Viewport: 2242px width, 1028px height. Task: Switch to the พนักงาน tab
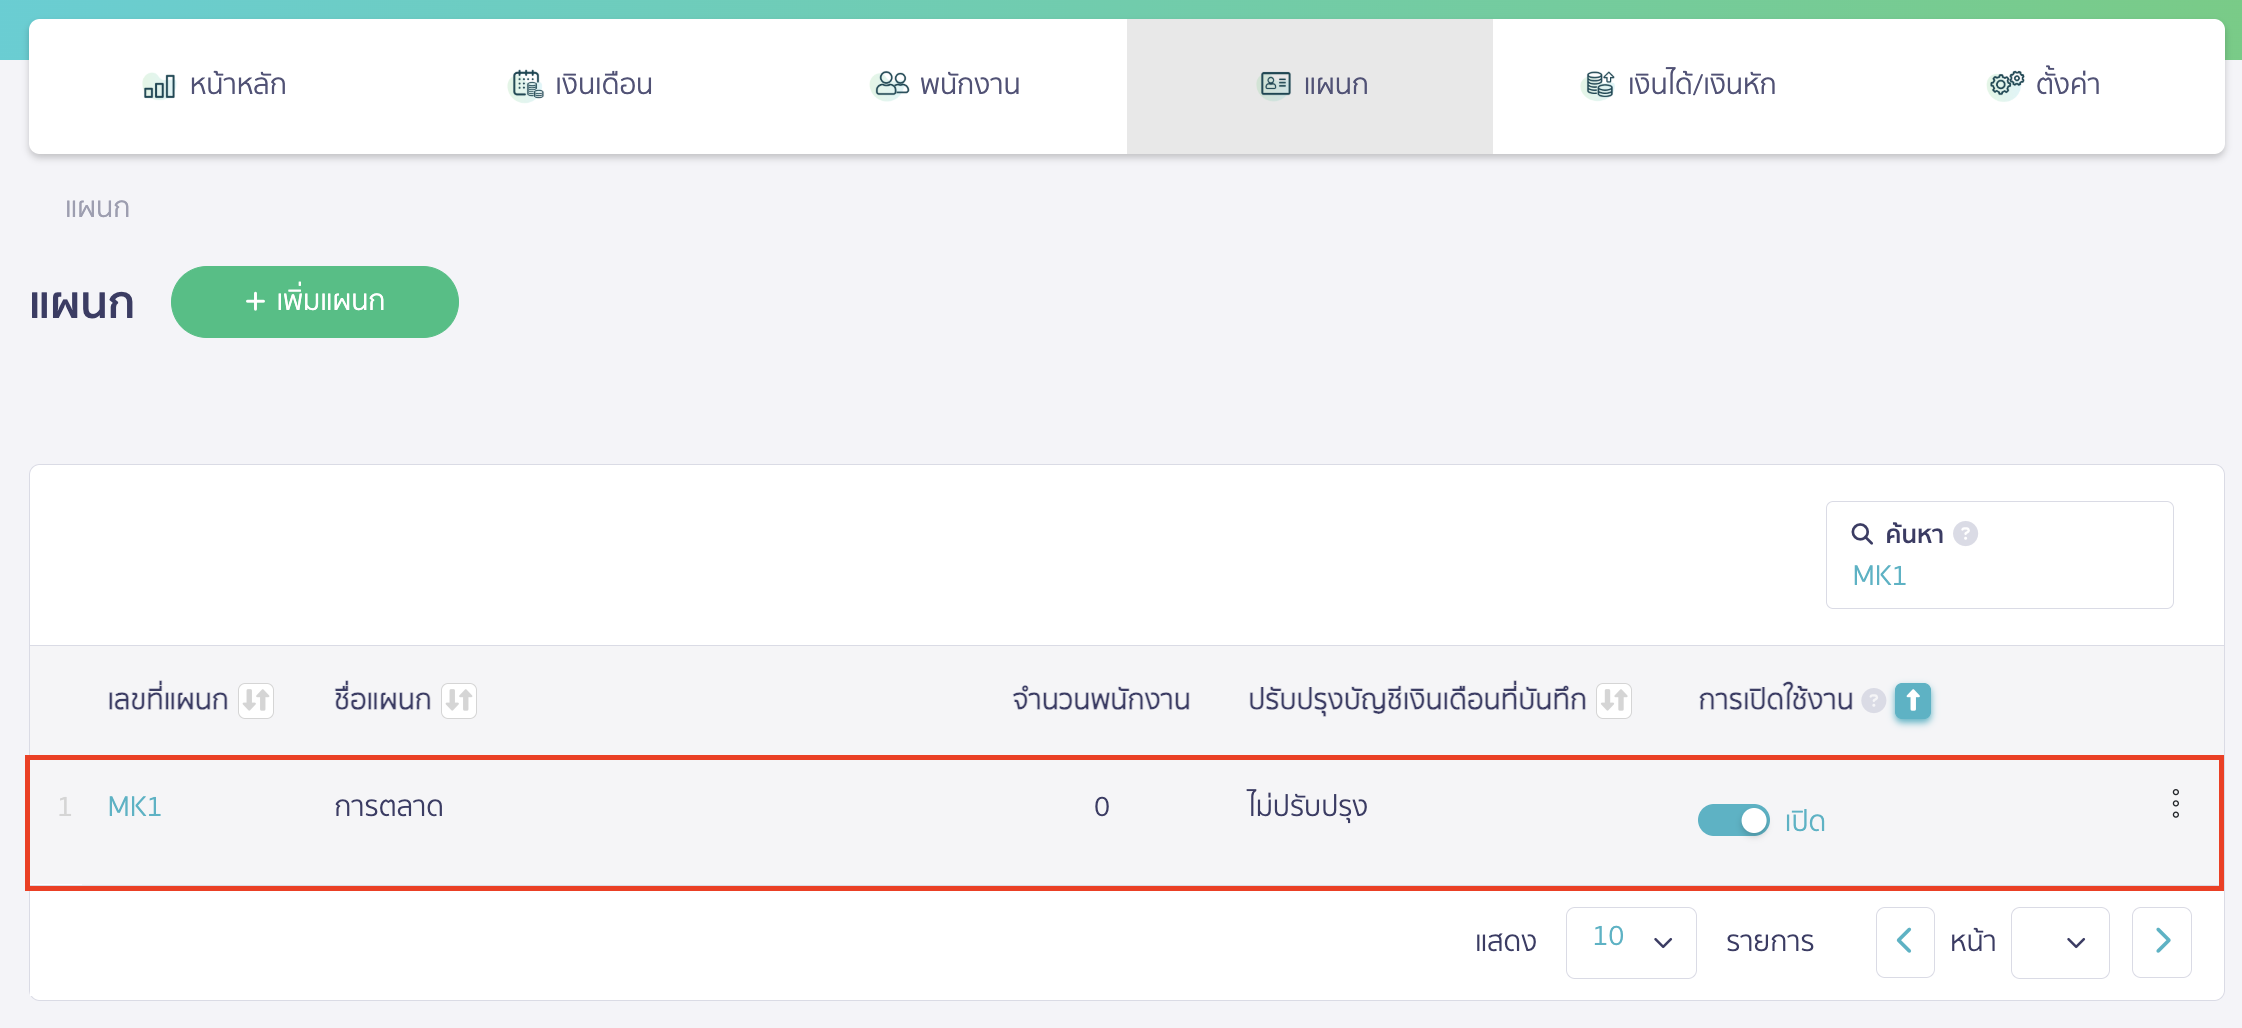[x=947, y=85]
